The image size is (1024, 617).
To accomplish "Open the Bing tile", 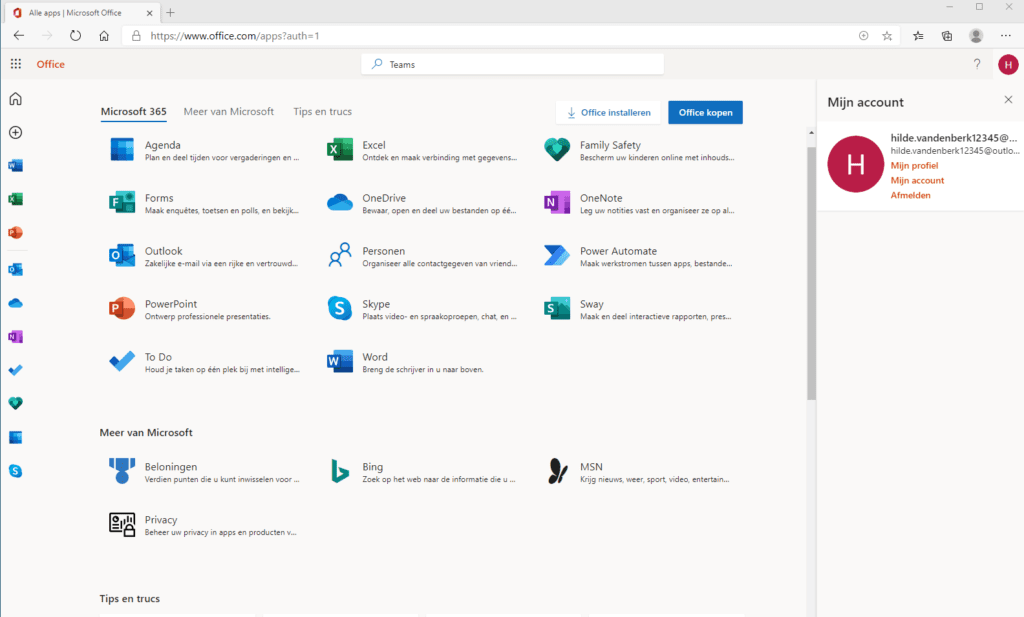I will (x=422, y=471).
